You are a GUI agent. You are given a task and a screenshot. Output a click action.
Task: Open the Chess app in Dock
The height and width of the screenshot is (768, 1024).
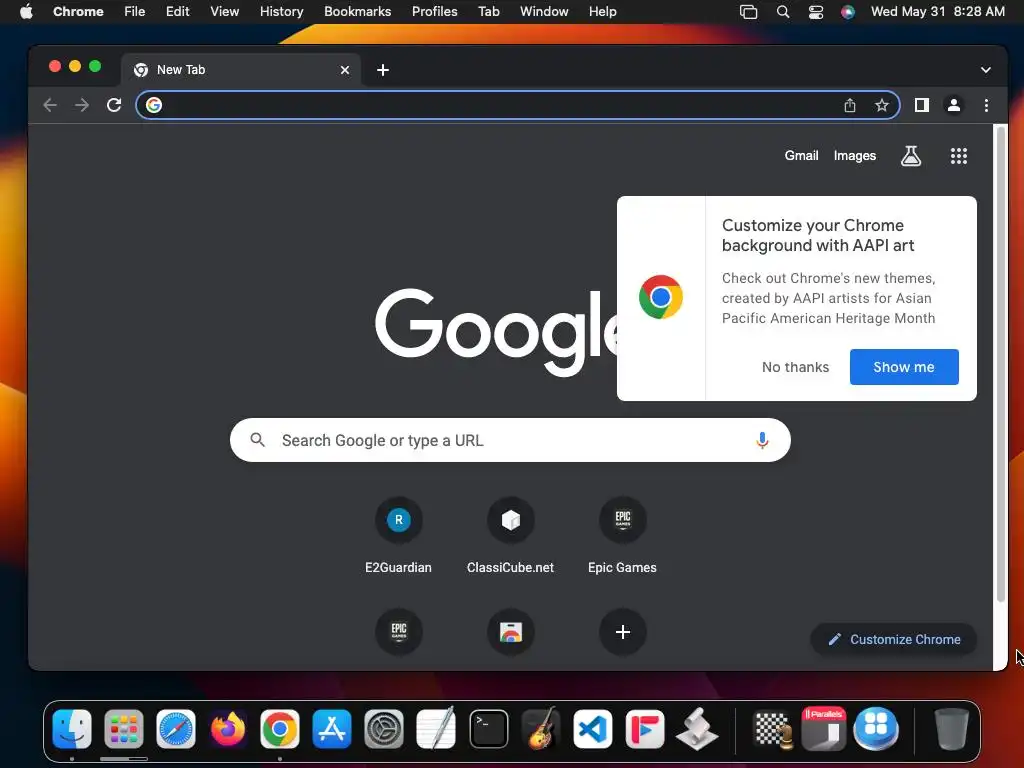click(773, 728)
